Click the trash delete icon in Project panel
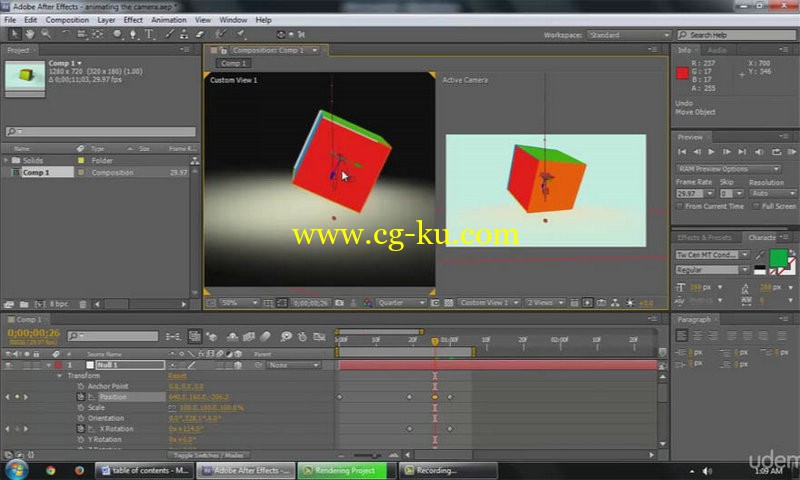The height and width of the screenshot is (480, 800). pos(83,304)
